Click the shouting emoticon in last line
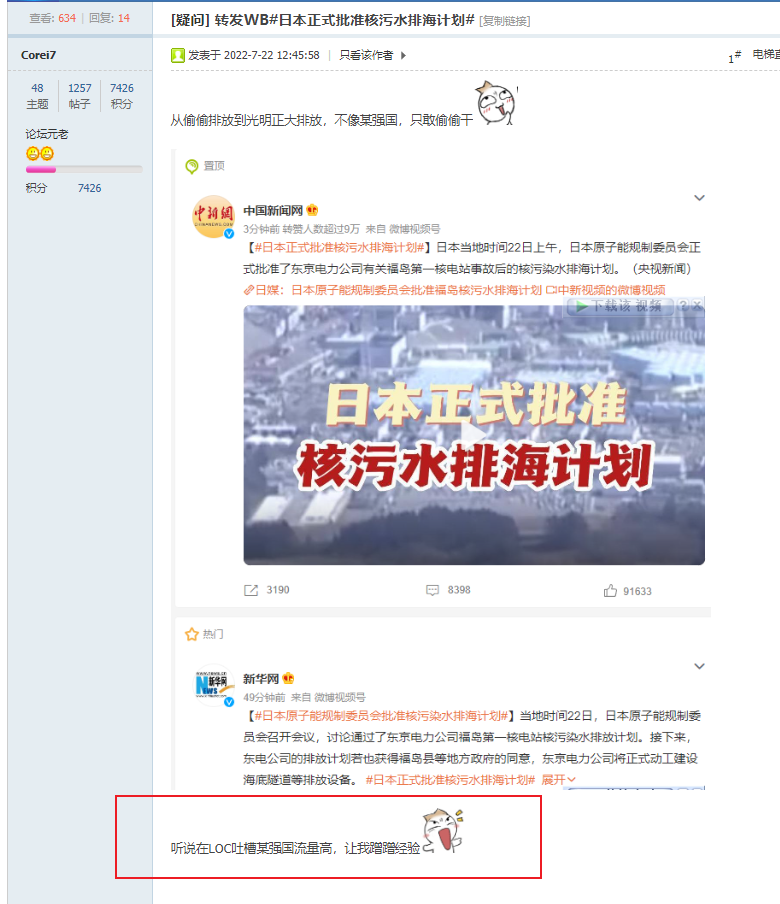 coord(443,831)
